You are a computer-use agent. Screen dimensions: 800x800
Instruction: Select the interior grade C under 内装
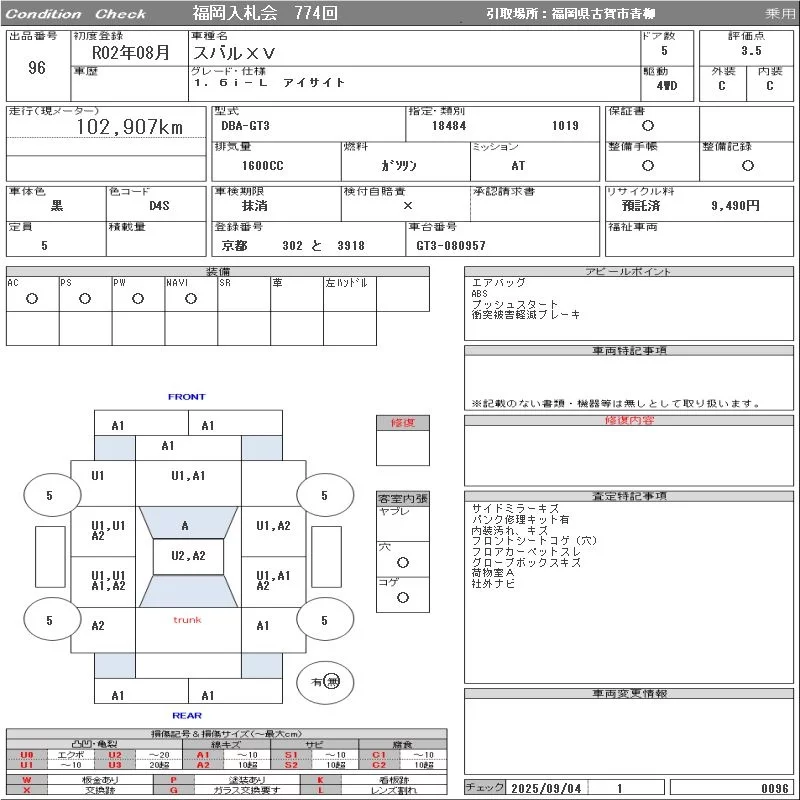tap(769, 86)
